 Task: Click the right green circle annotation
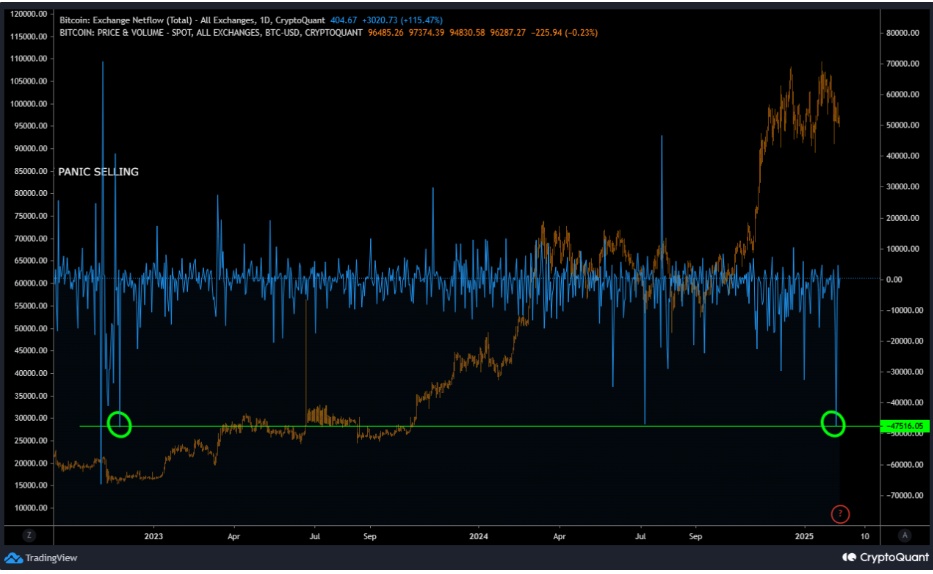(x=833, y=424)
